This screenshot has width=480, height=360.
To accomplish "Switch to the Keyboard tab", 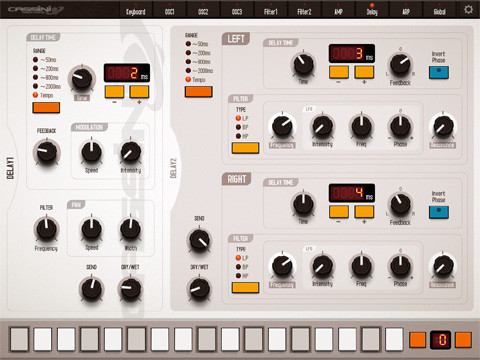I will (136, 10).
